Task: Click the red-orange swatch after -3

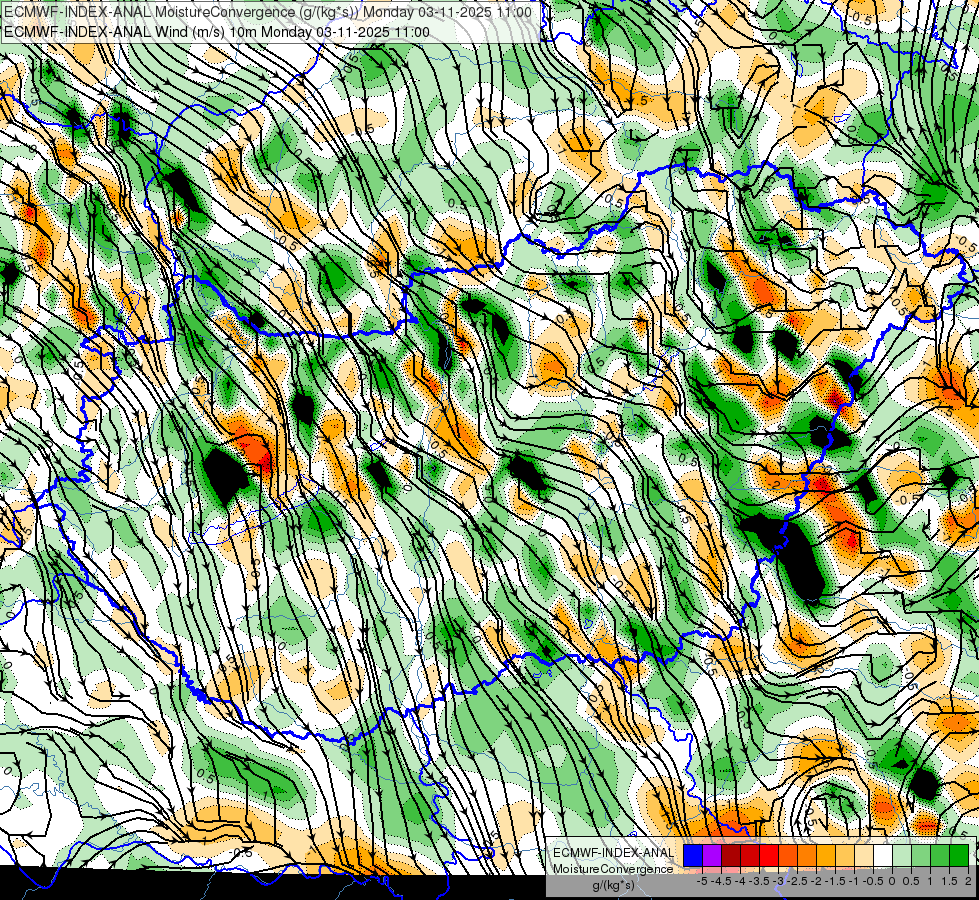Action: (788, 855)
